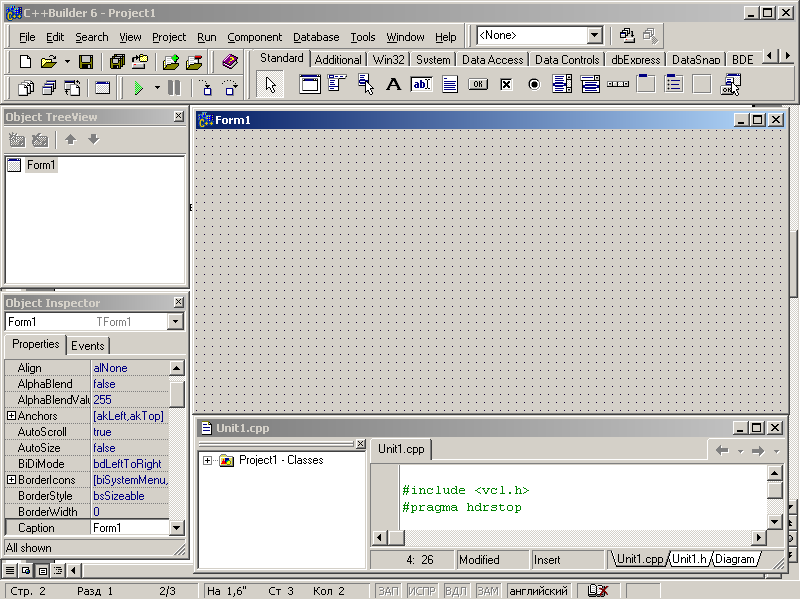Open the Project menu

(x=169, y=37)
